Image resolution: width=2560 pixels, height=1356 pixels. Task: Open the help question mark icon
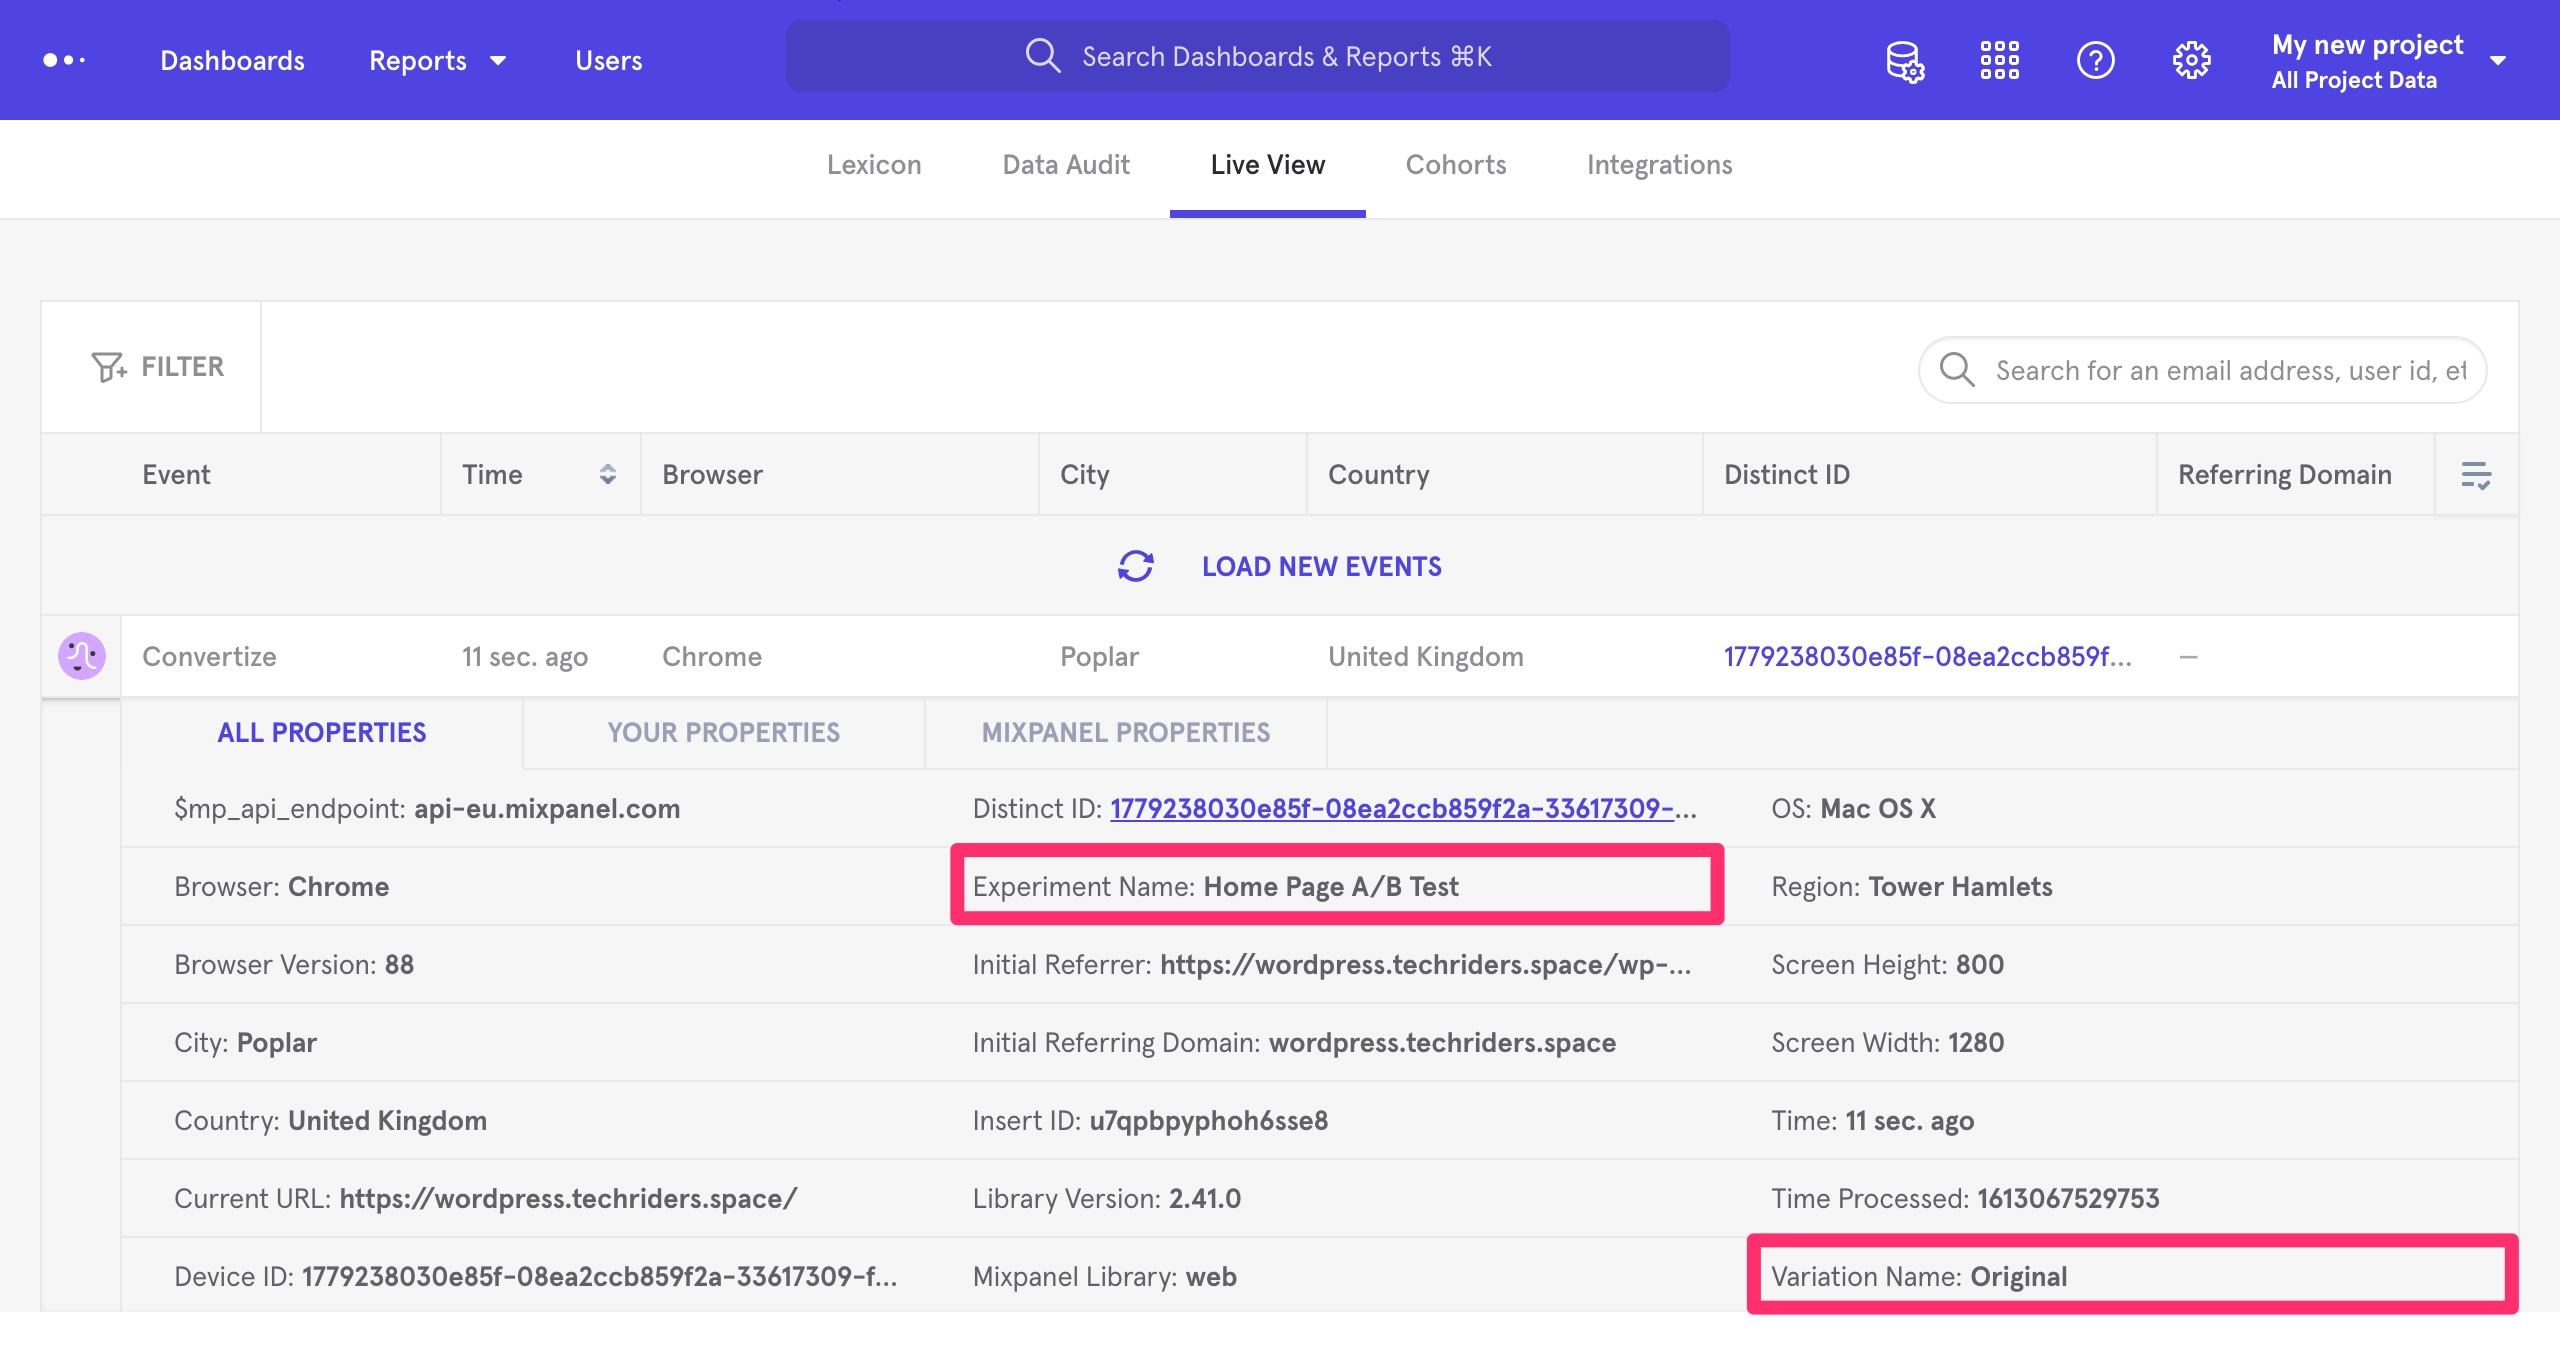(2095, 60)
